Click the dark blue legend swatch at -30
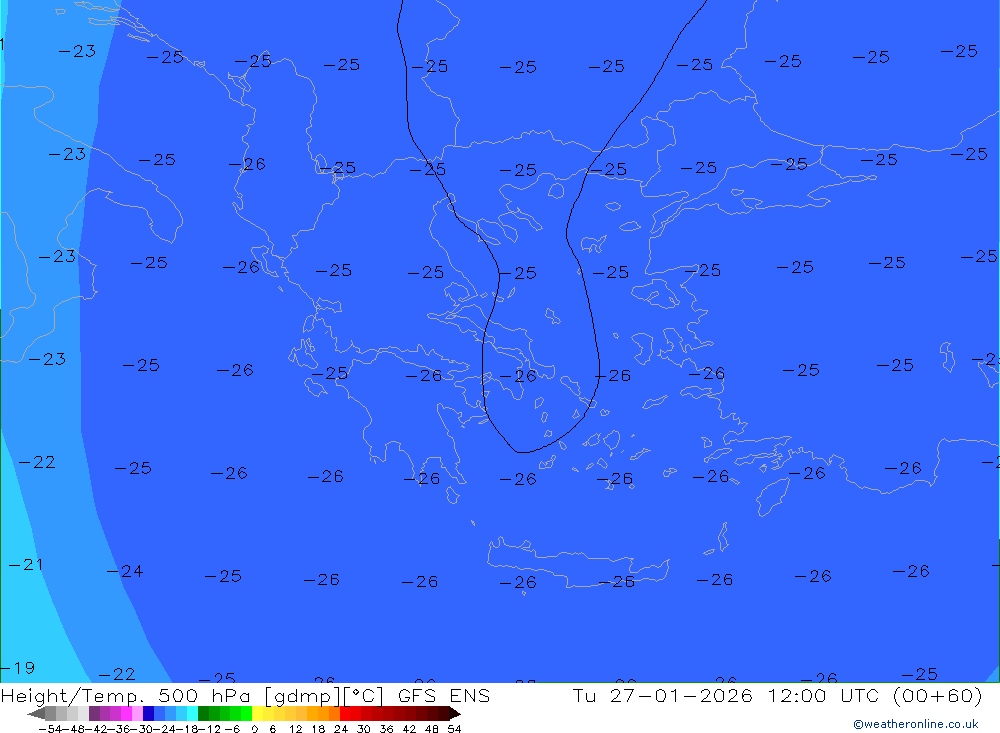1000x733 pixels. 148,713
